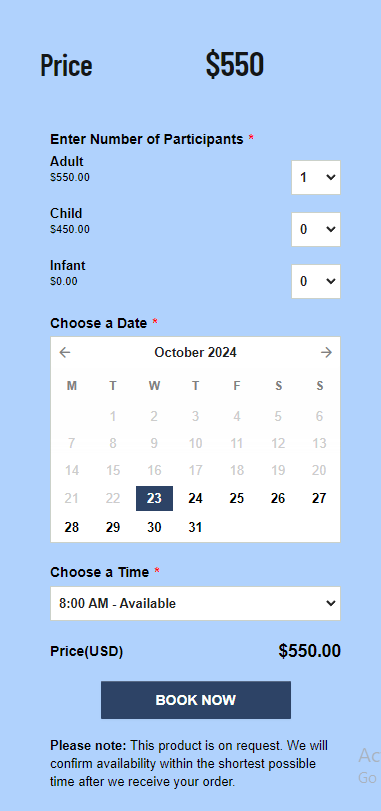This screenshot has height=811, width=381.
Task: Click the disabled date October 22
Action: (113, 498)
